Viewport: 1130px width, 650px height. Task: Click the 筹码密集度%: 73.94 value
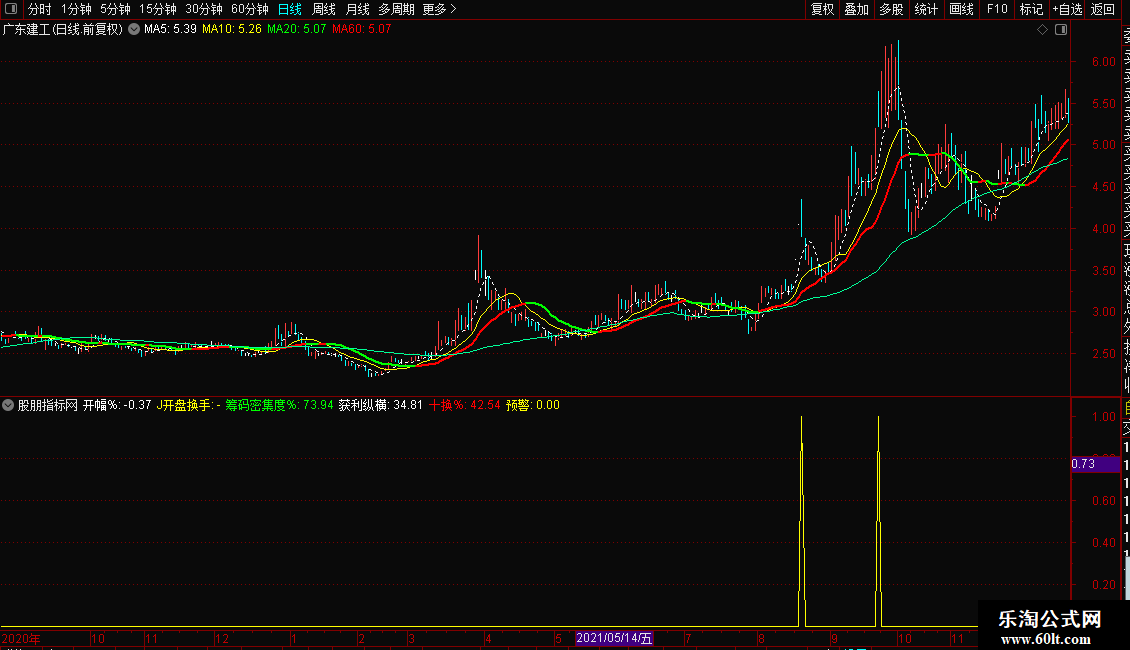279,405
